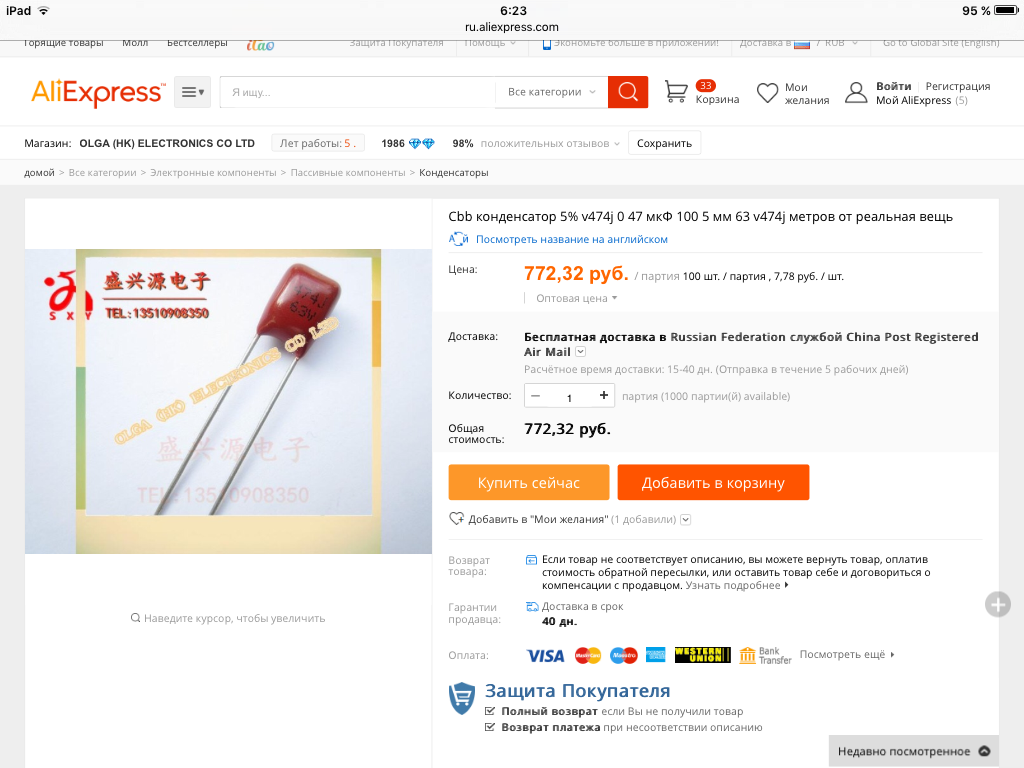1024x768 pixels.
Task: Click the Я ищу search field
Action: coord(357,92)
